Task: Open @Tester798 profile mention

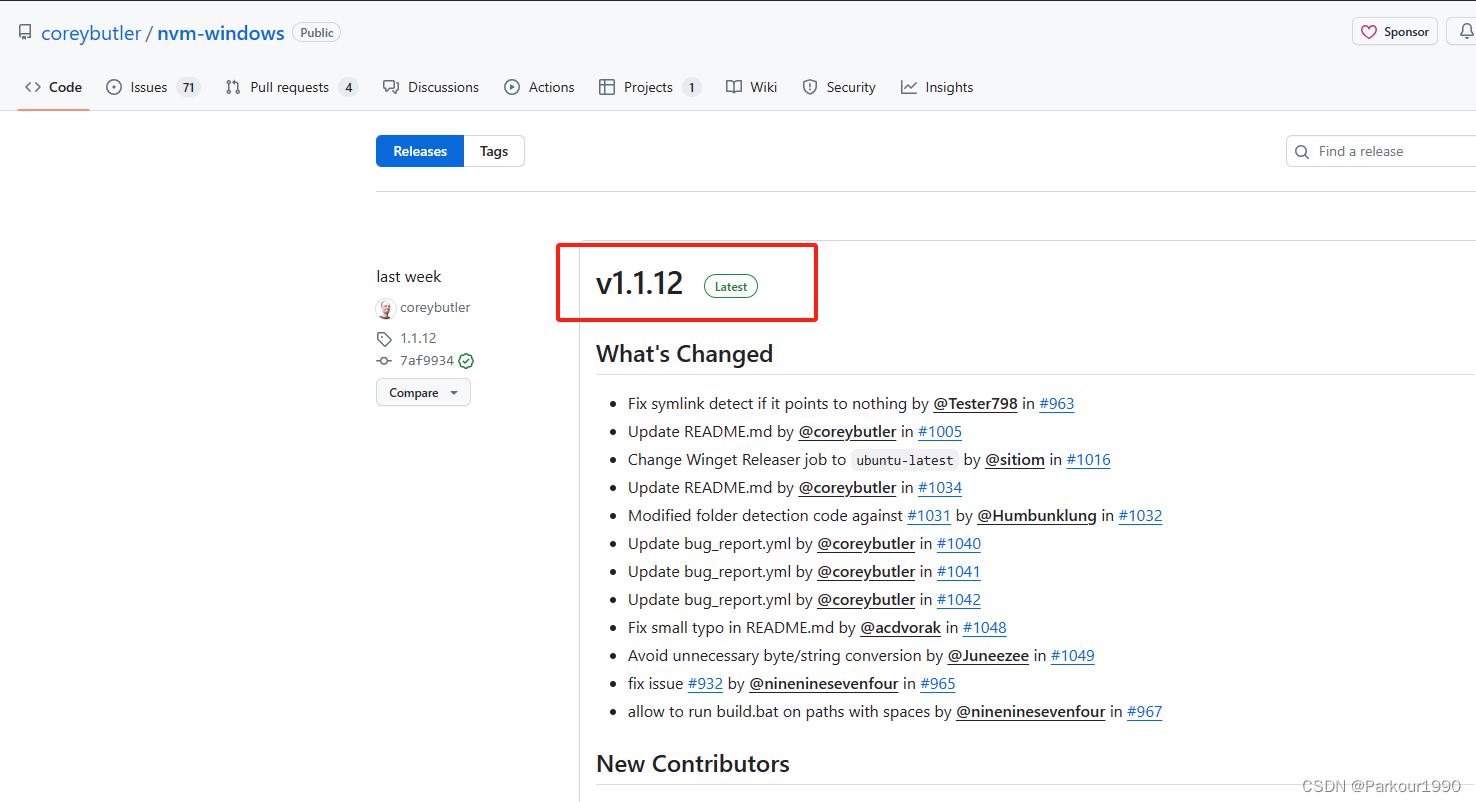Action: pos(975,404)
